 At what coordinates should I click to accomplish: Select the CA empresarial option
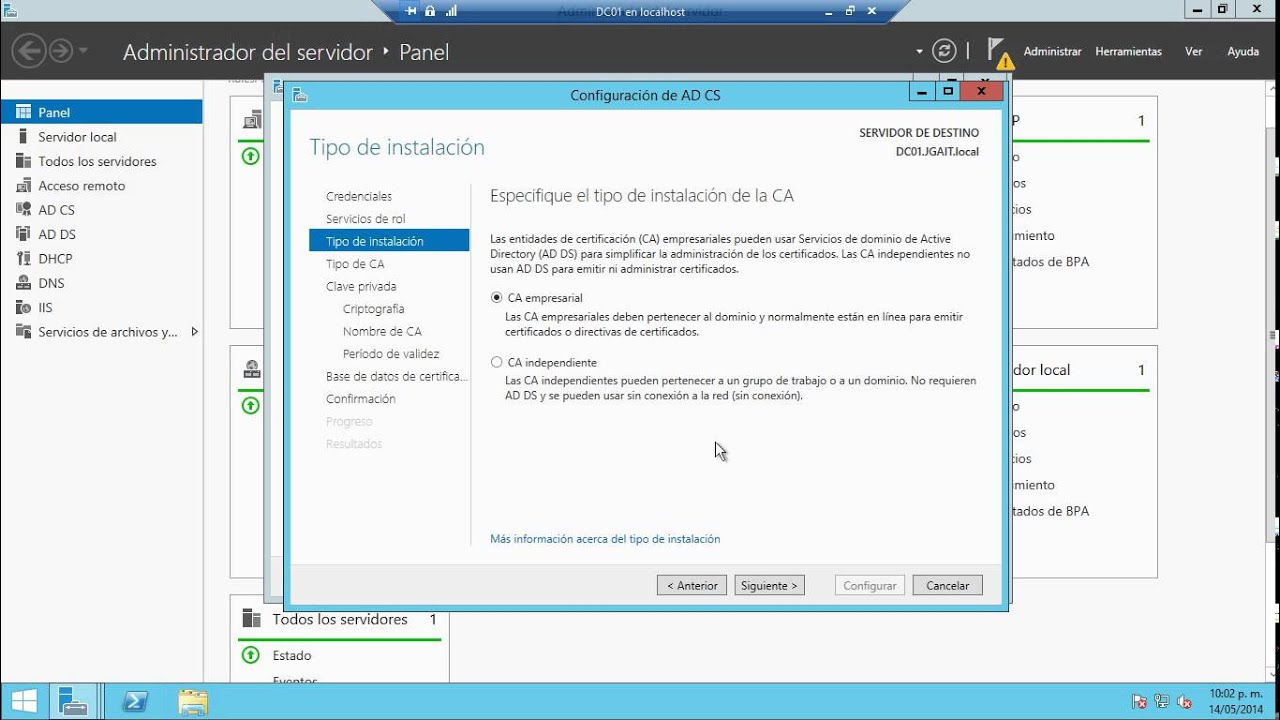click(x=497, y=298)
